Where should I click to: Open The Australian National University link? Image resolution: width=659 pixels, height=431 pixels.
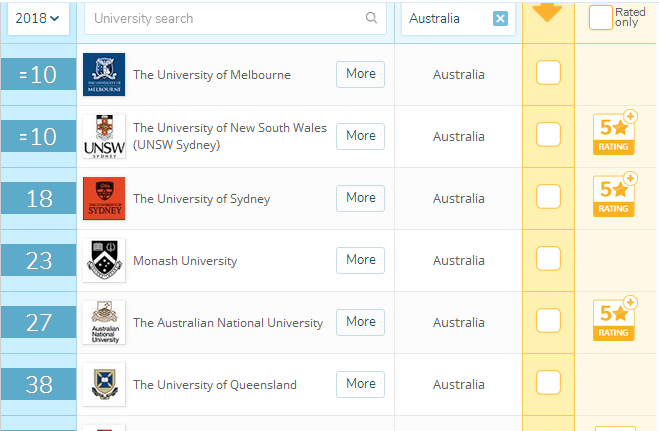(x=228, y=323)
